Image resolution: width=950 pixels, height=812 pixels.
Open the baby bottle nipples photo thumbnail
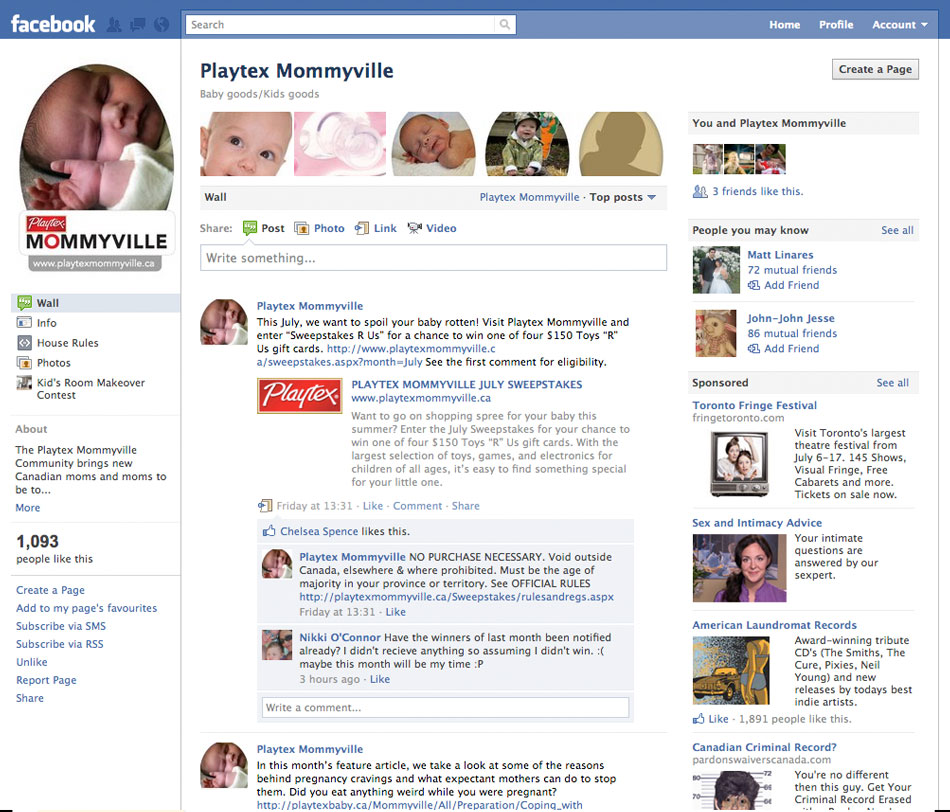point(340,144)
